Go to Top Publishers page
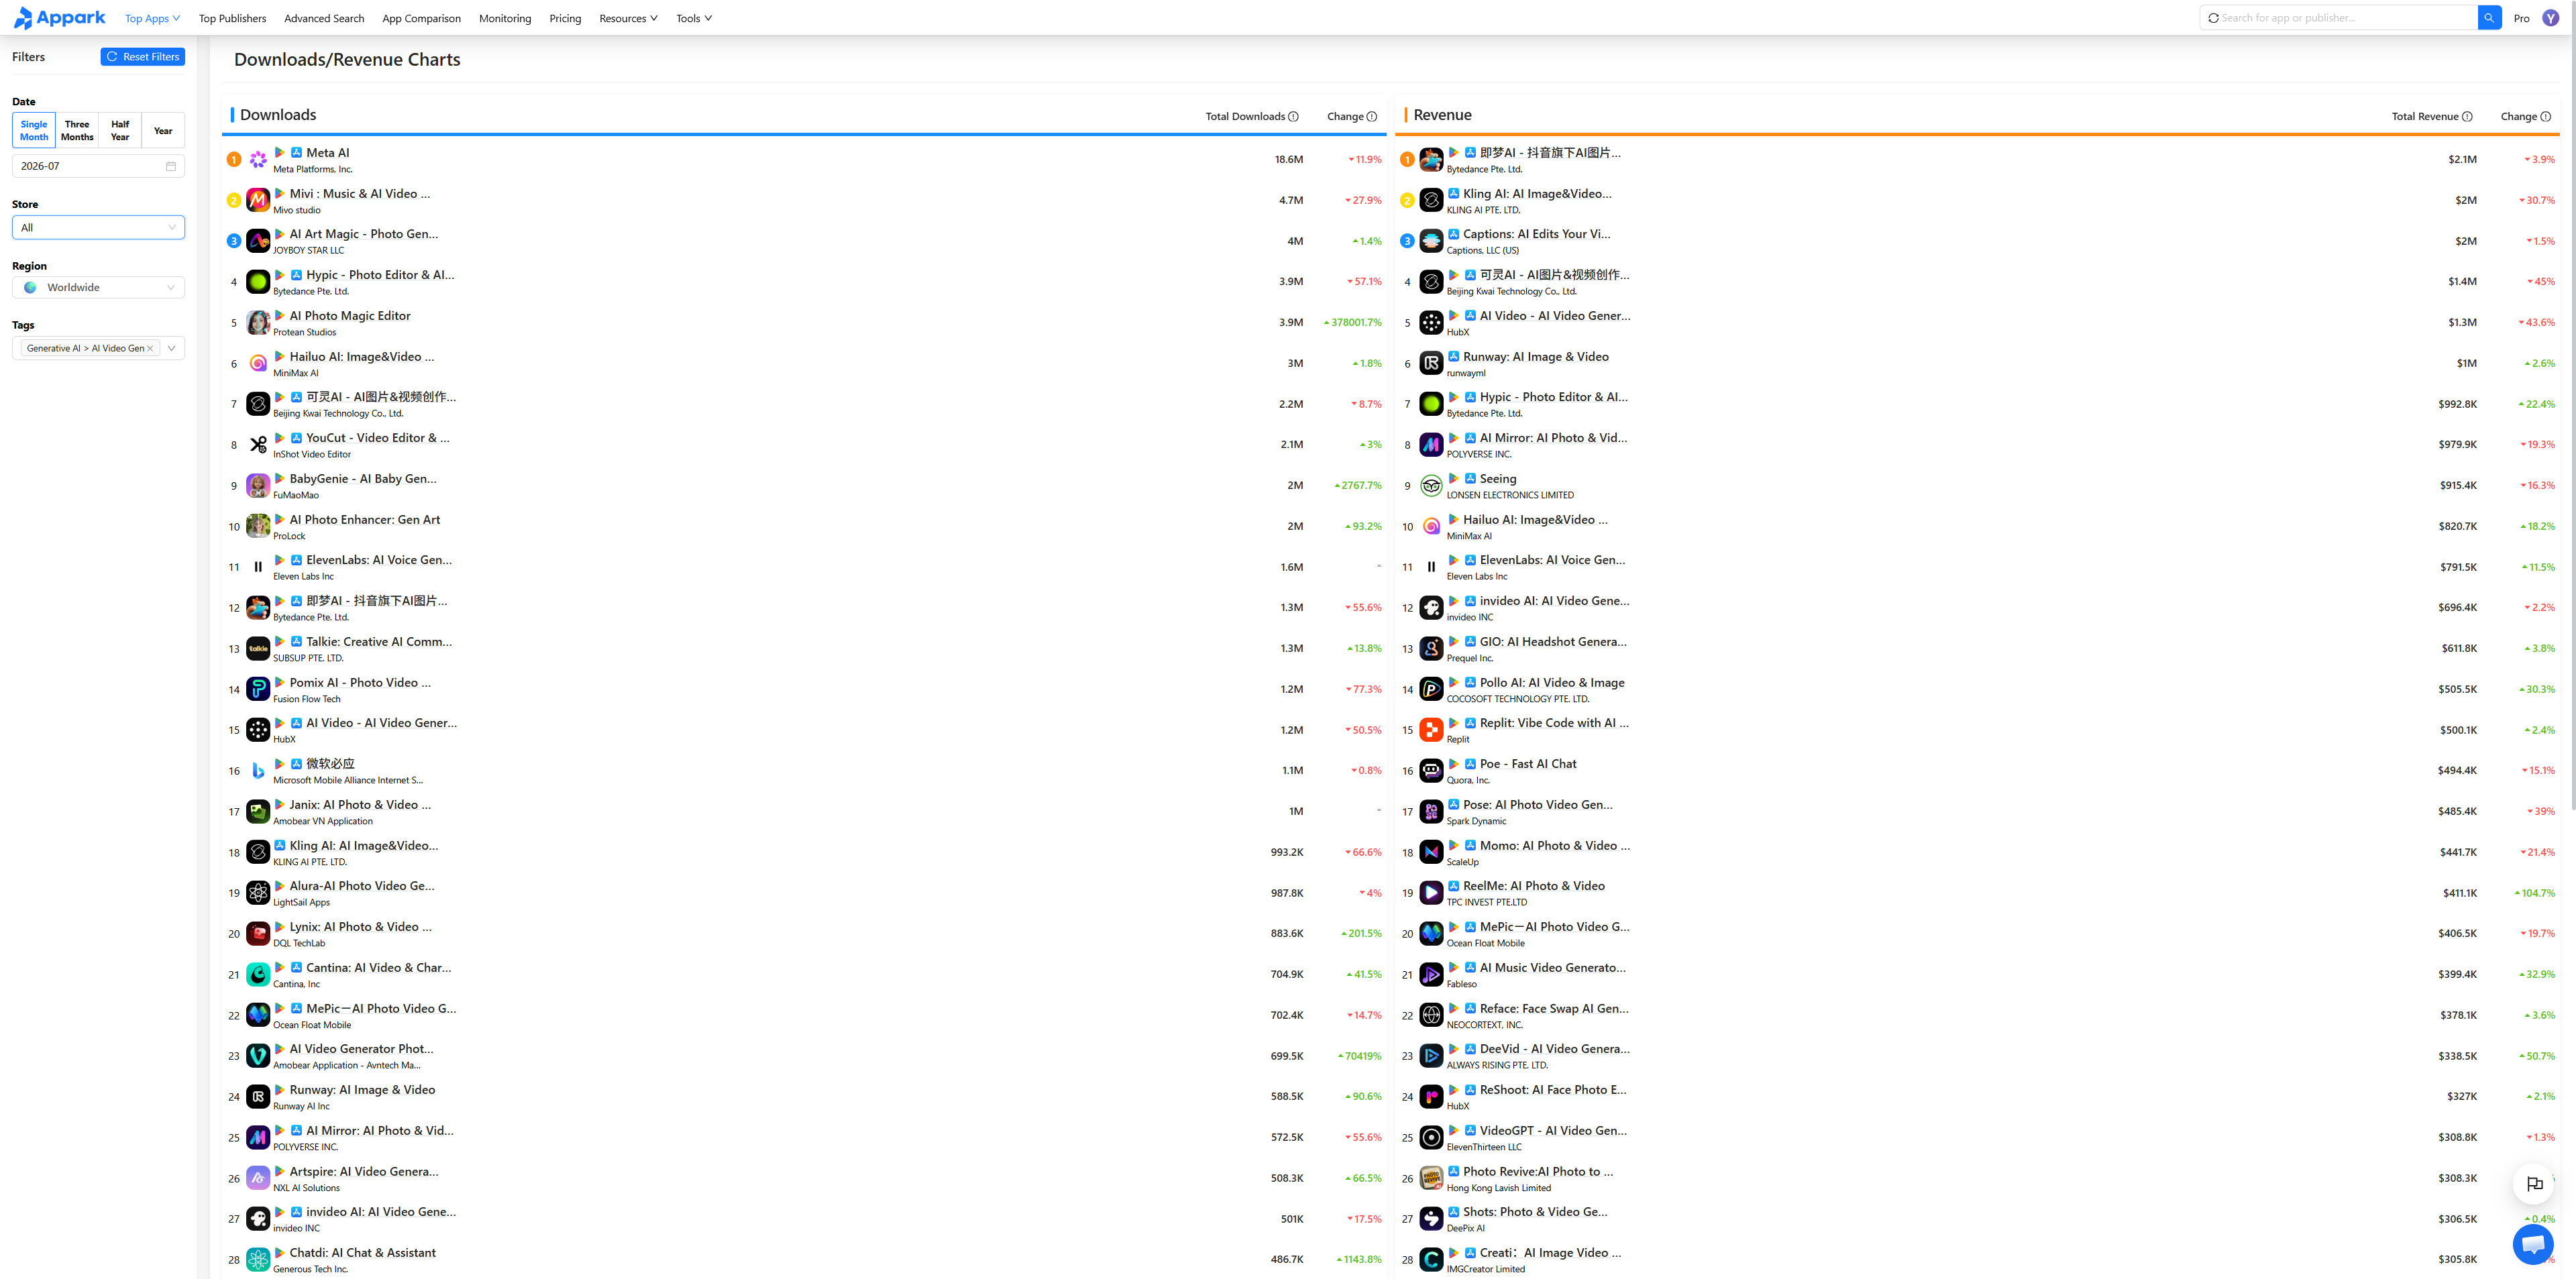Image resolution: width=2576 pixels, height=1279 pixels. click(x=232, y=18)
